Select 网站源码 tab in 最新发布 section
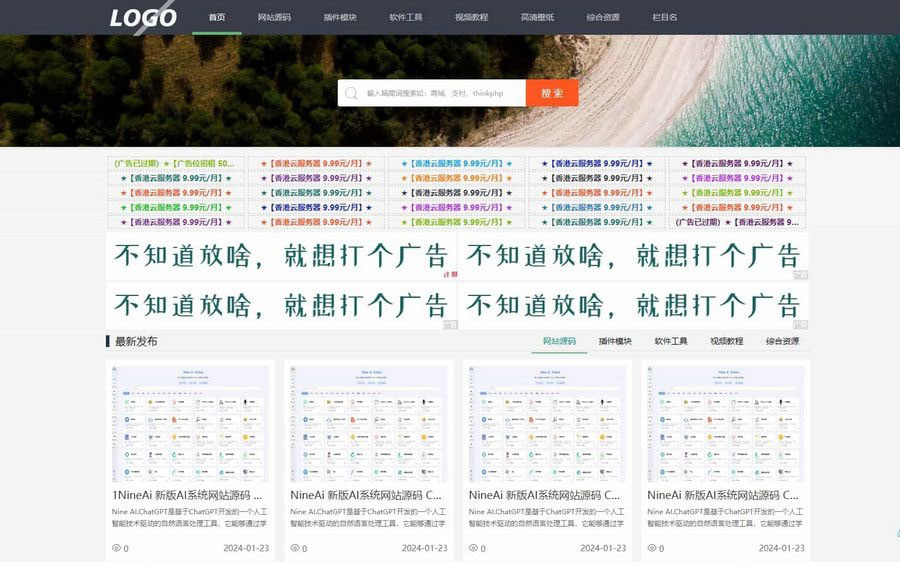 (559, 341)
